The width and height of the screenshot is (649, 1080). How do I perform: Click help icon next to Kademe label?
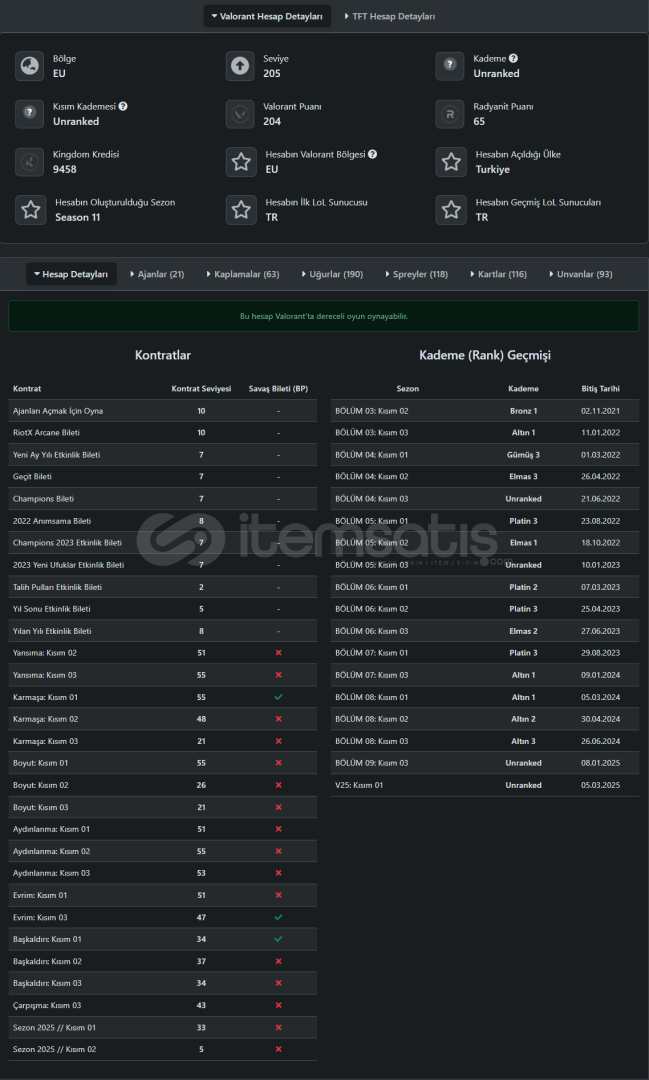click(x=513, y=59)
